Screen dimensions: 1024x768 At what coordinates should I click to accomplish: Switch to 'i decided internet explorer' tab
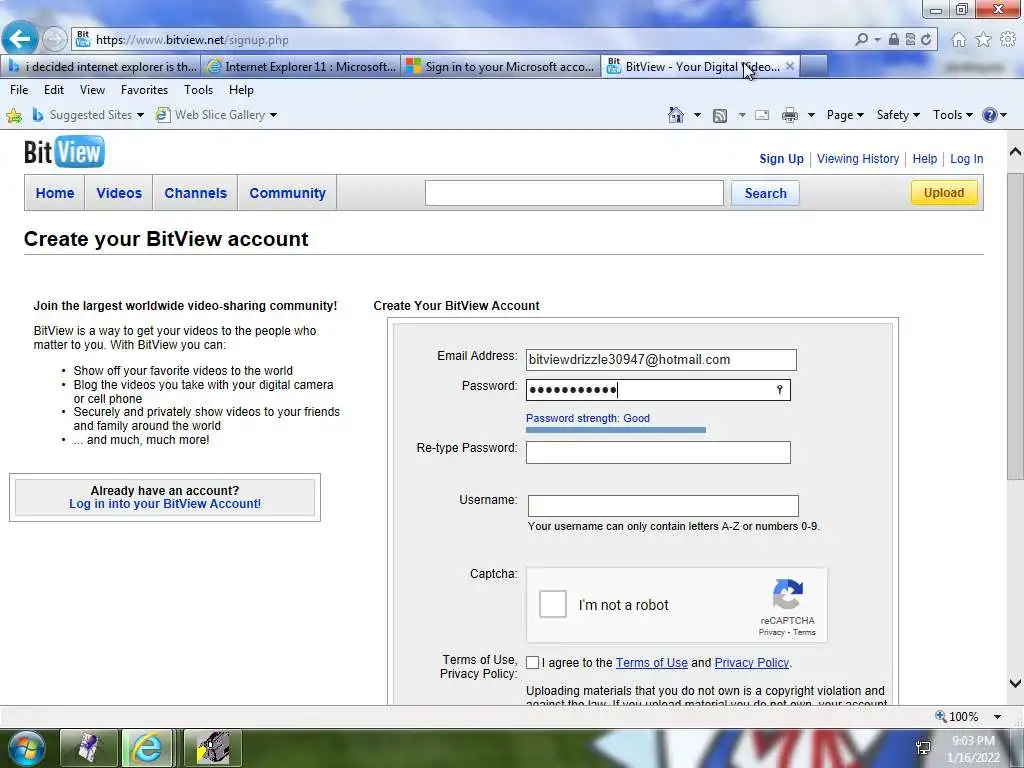point(102,67)
